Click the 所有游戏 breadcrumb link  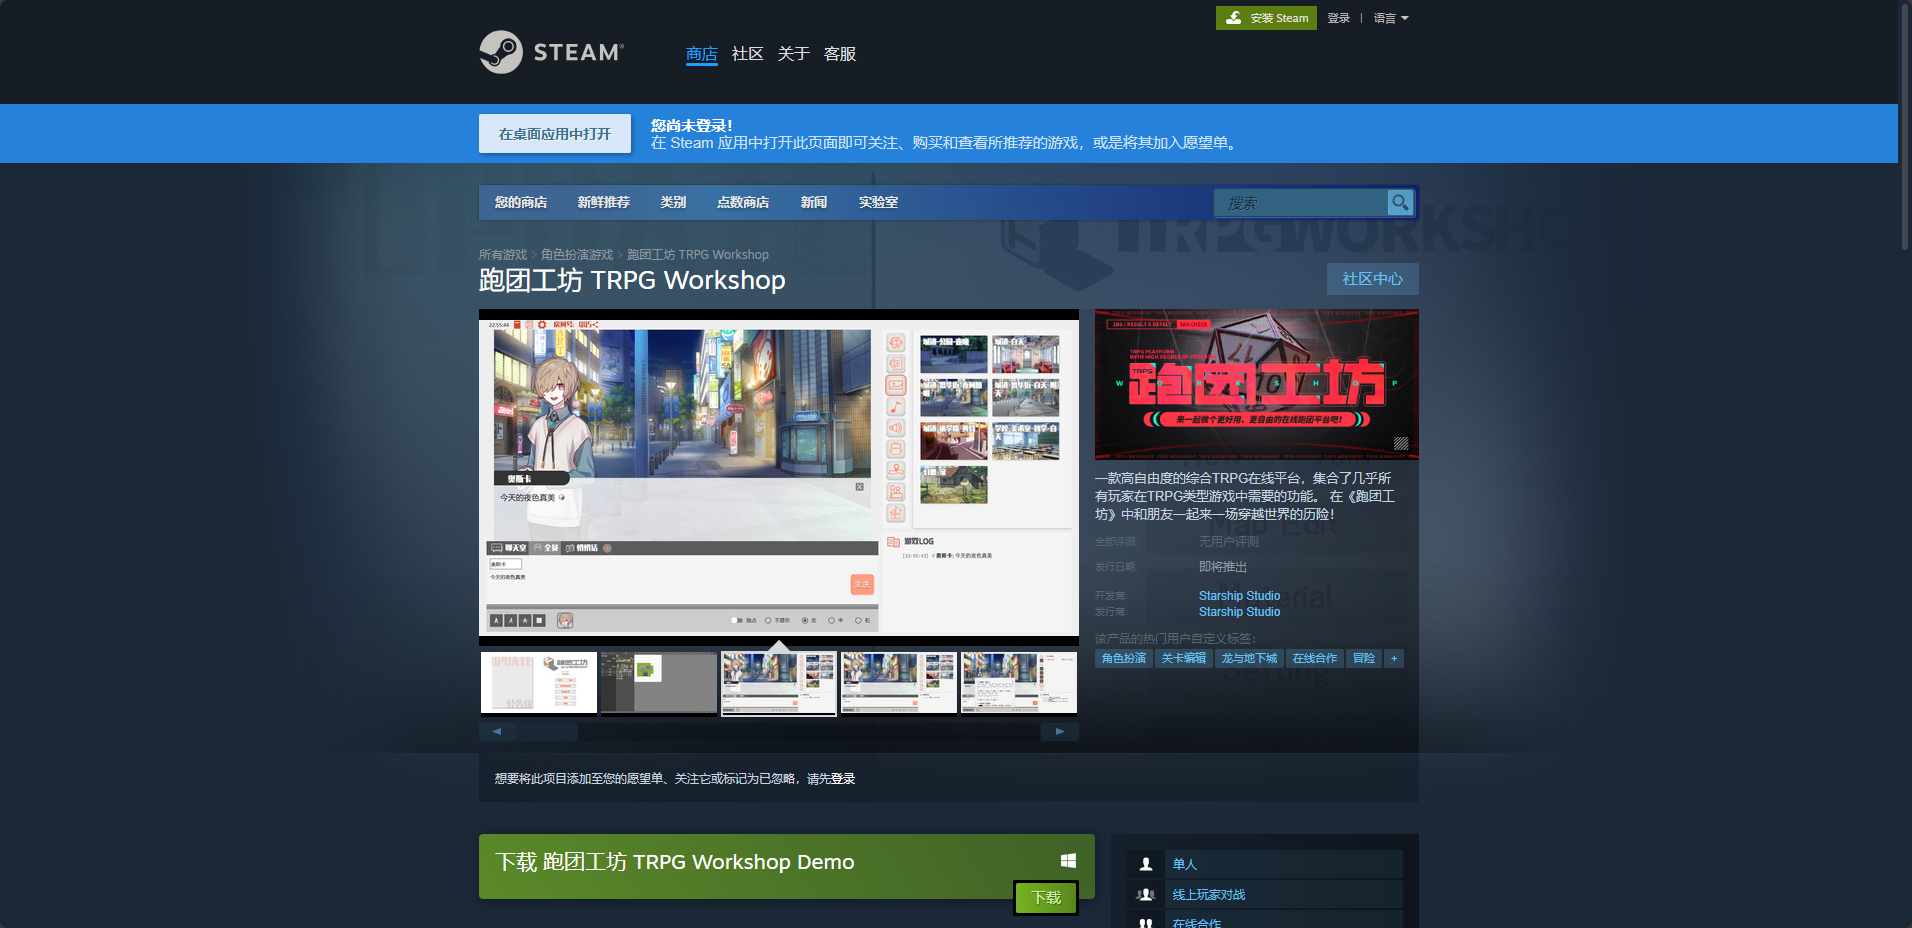click(x=503, y=255)
